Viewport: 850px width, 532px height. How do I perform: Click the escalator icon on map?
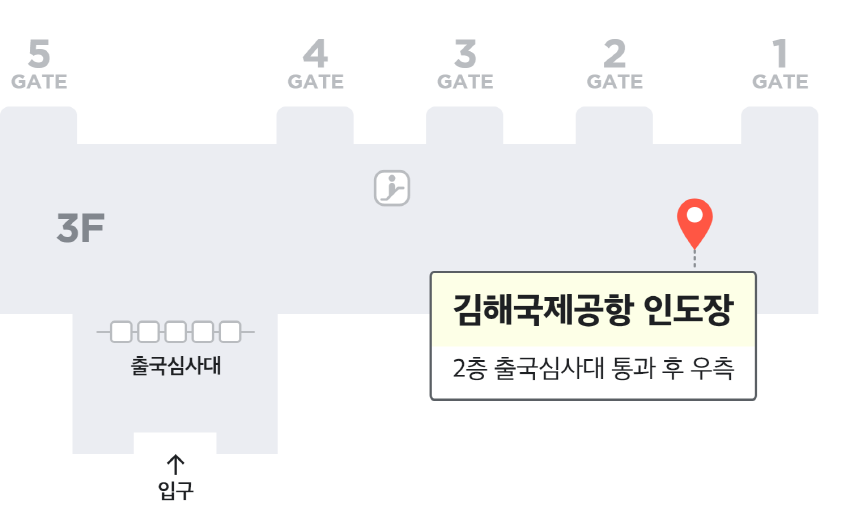[x=392, y=188]
